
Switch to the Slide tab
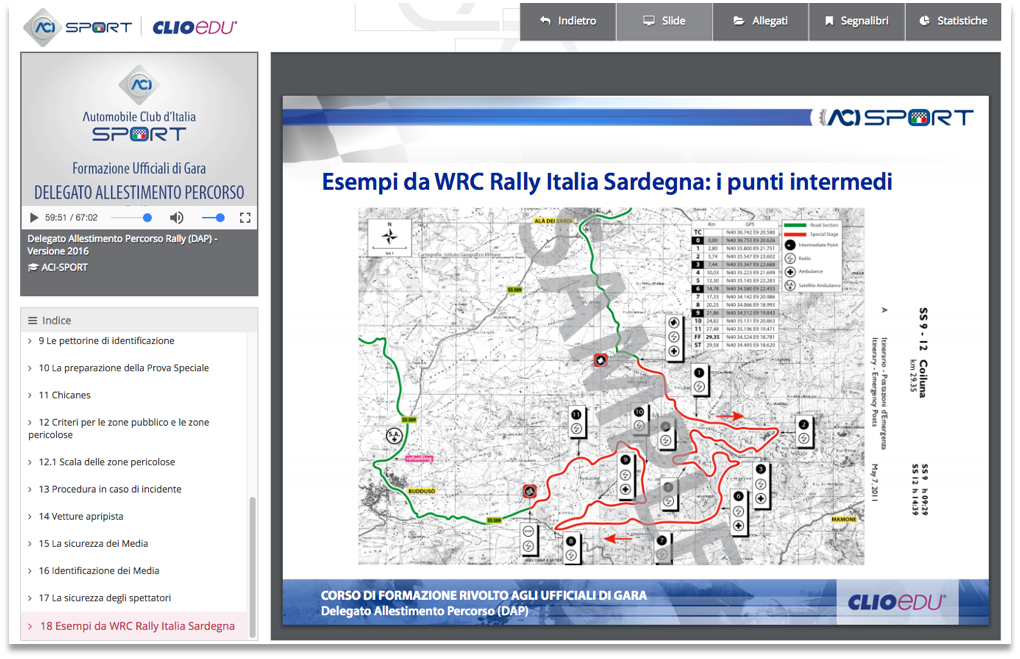click(664, 21)
